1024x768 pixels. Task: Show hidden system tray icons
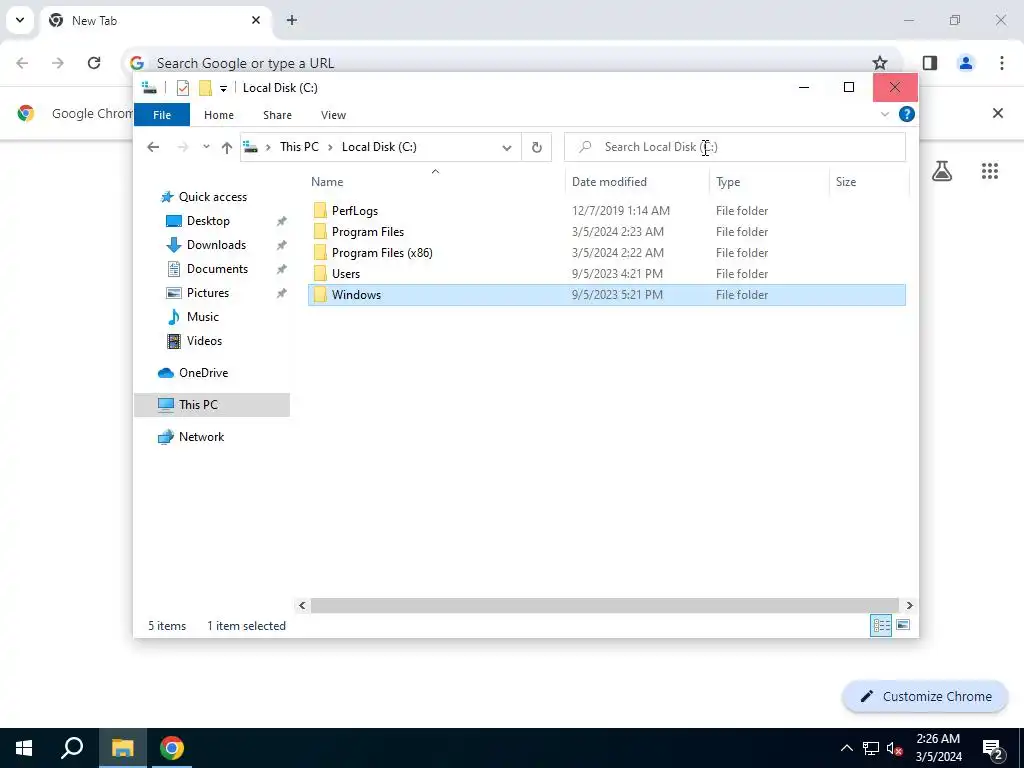[x=846, y=748]
